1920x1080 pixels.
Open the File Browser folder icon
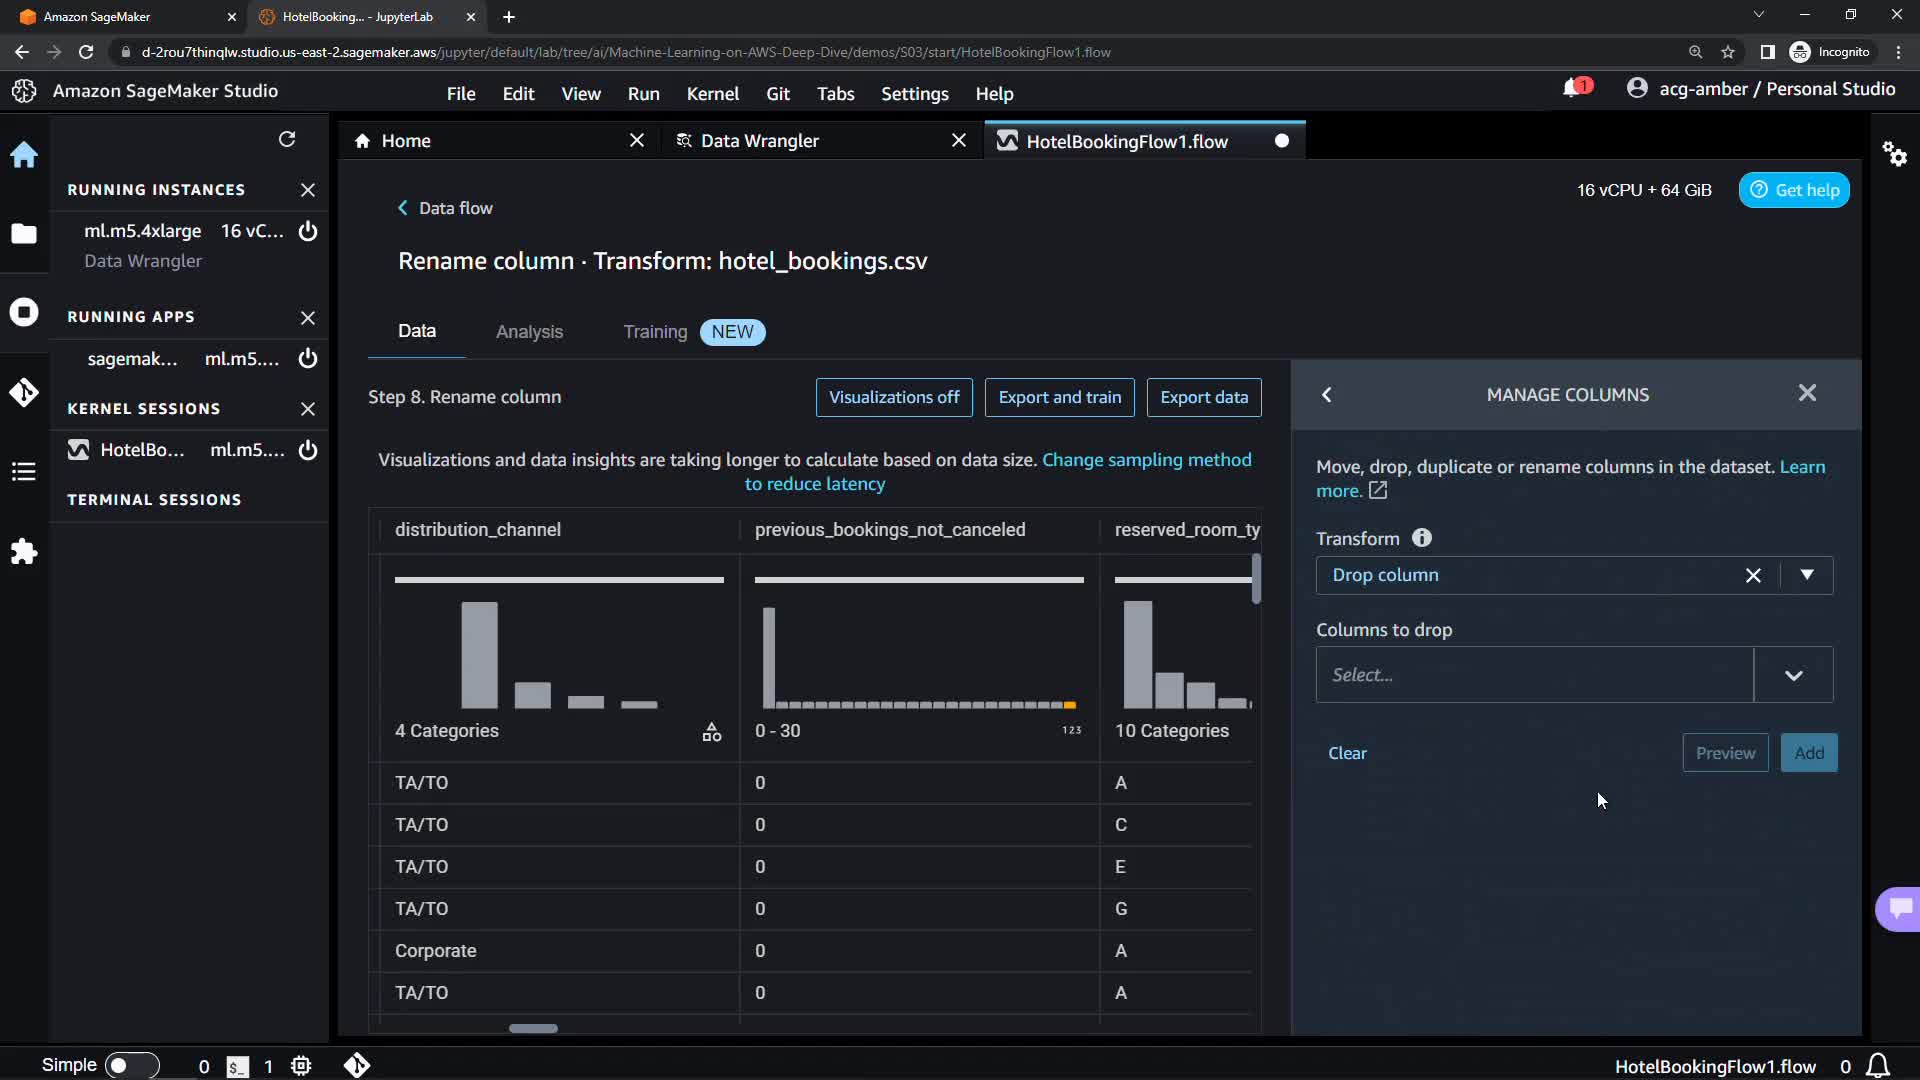[x=24, y=234]
